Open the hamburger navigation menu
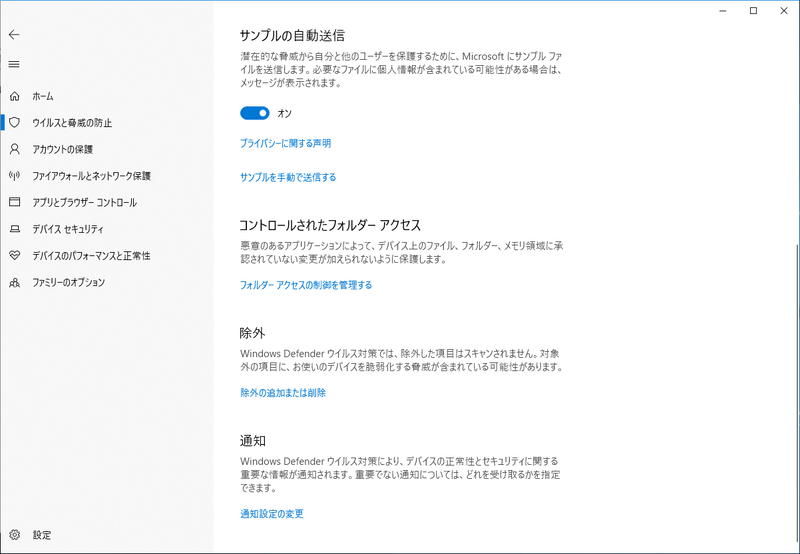Image resolution: width=800 pixels, height=554 pixels. click(14, 64)
